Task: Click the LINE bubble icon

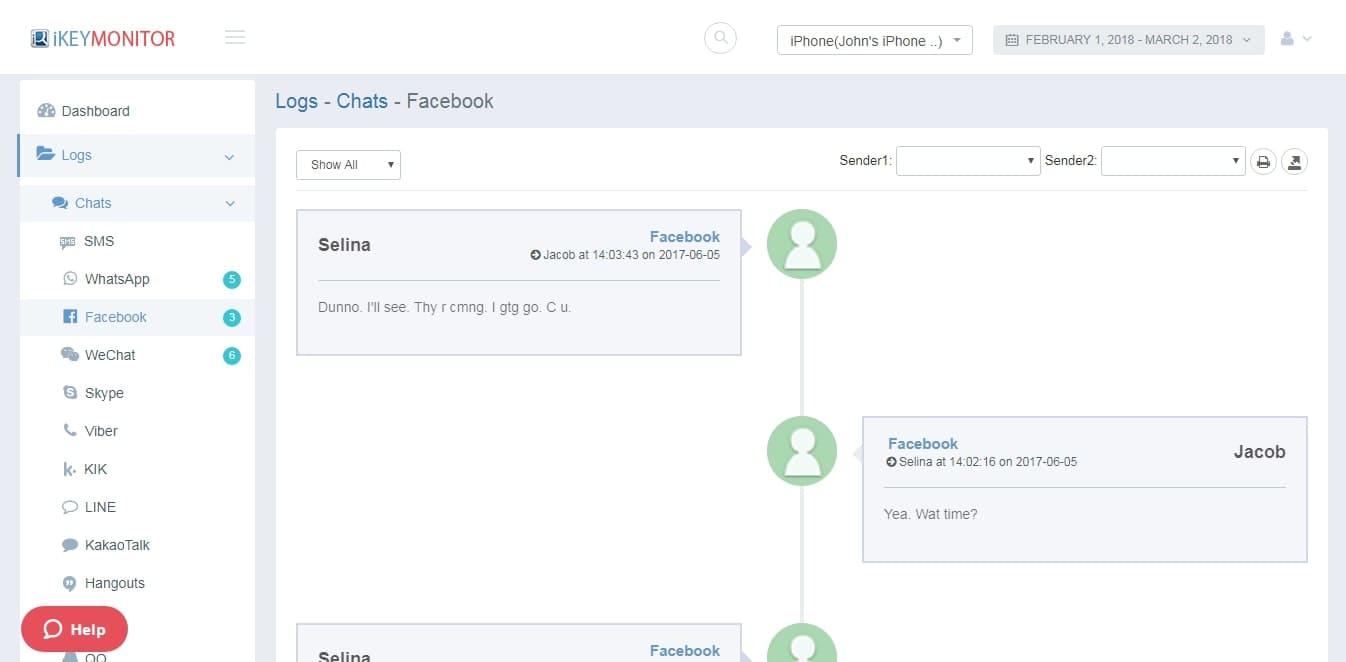Action: click(69, 507)
